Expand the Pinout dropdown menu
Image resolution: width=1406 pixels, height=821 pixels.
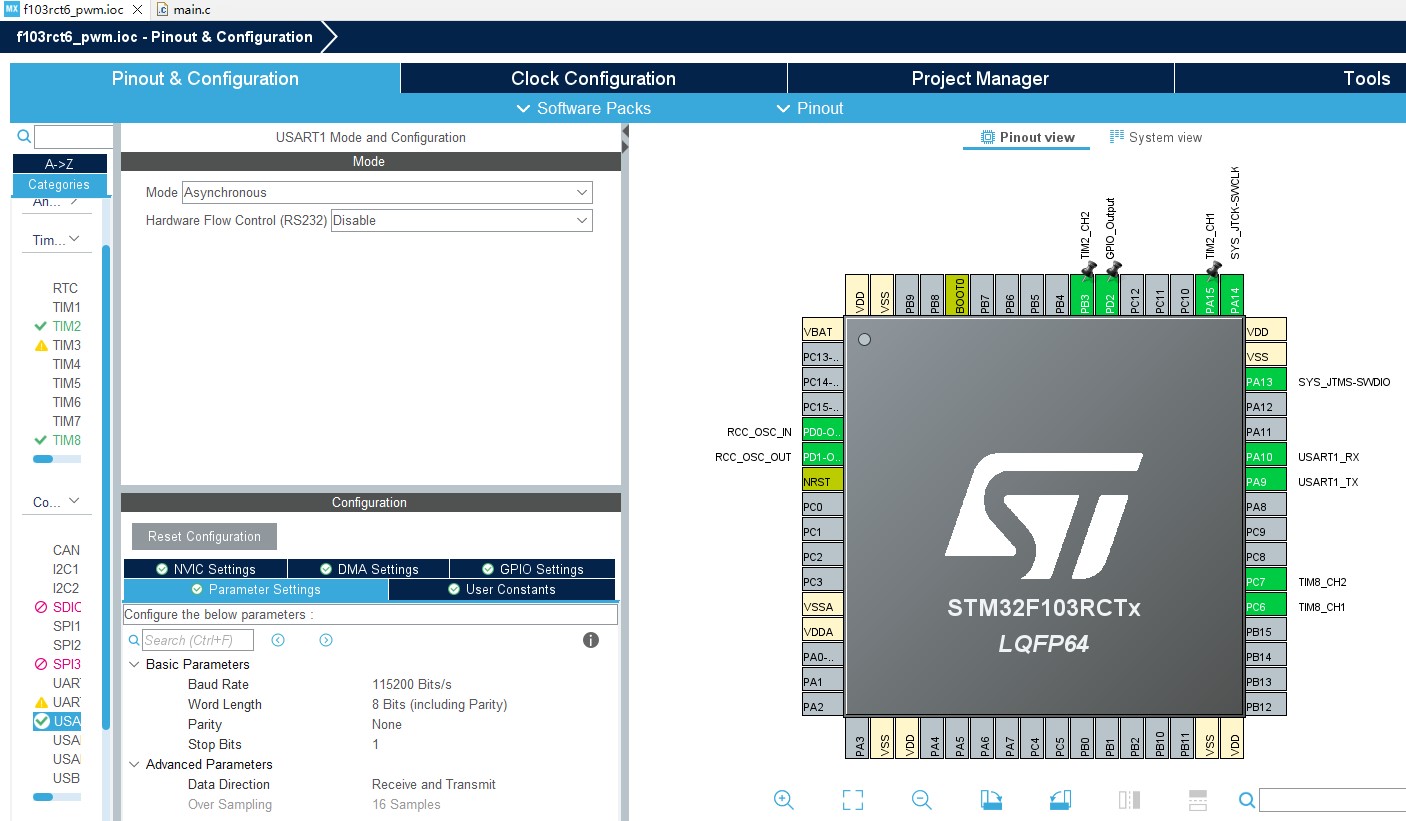click(810, 108)
